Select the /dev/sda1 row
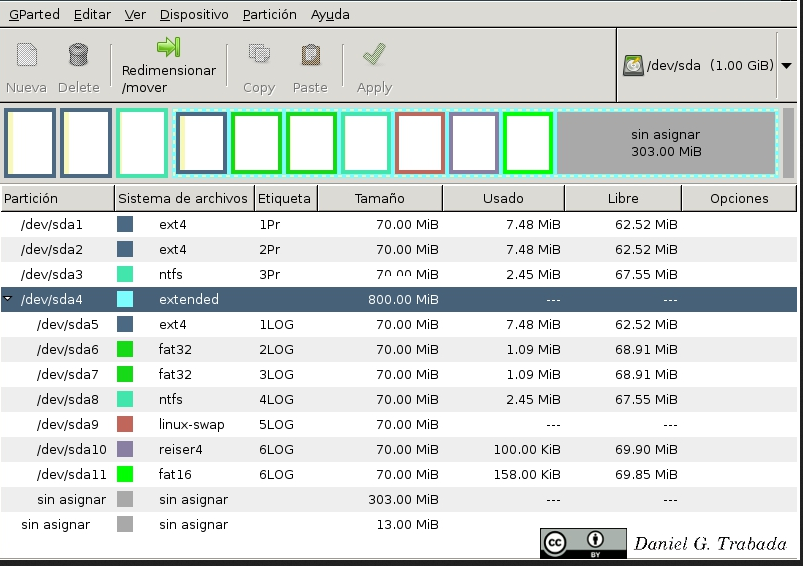 point(398,224)
